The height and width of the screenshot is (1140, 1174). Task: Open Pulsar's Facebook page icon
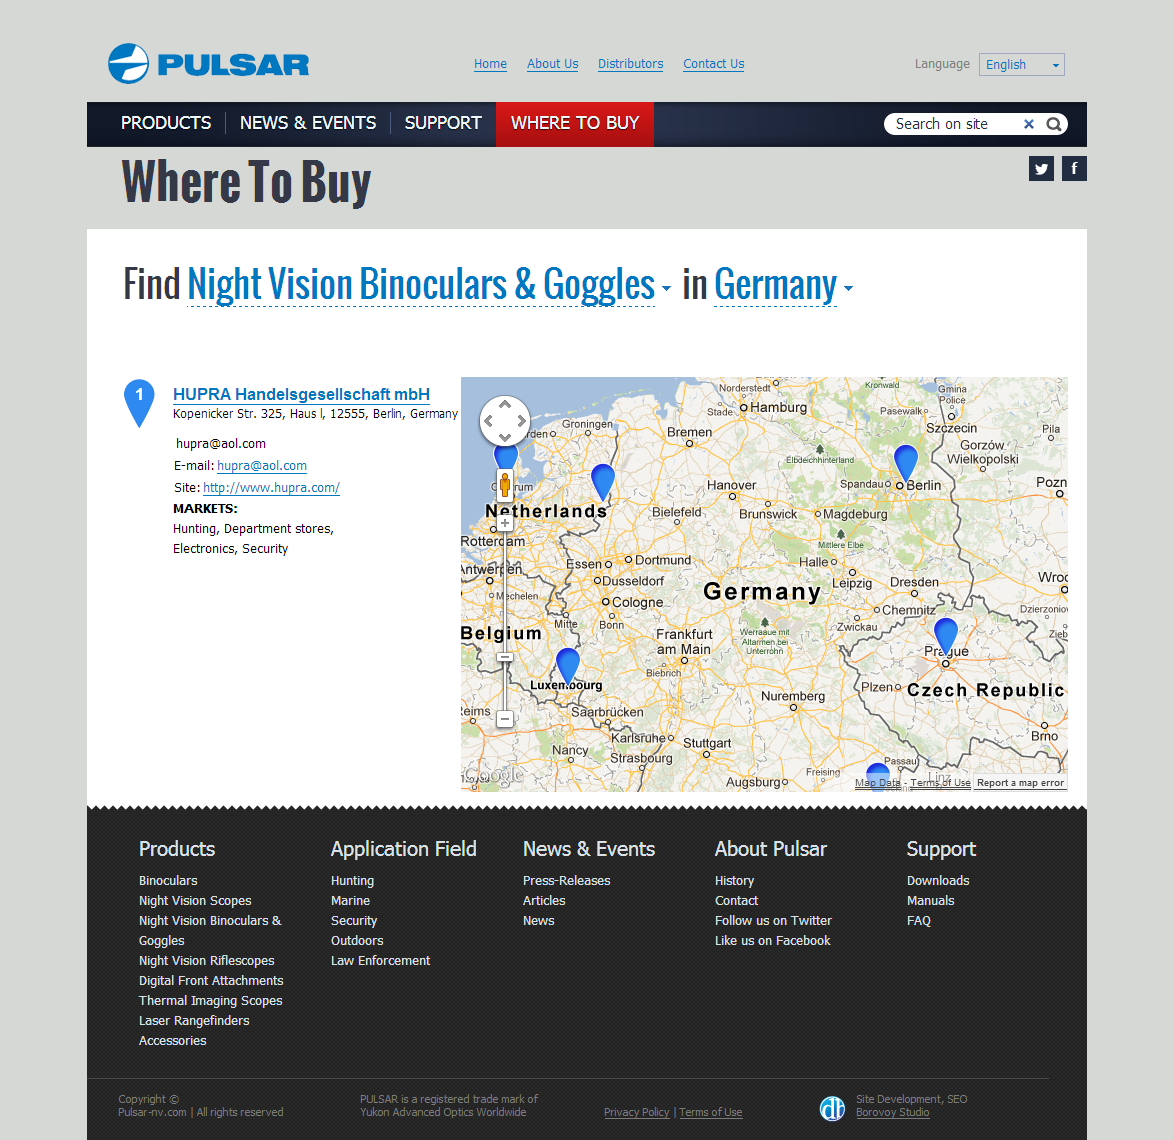coord(1074,168)
